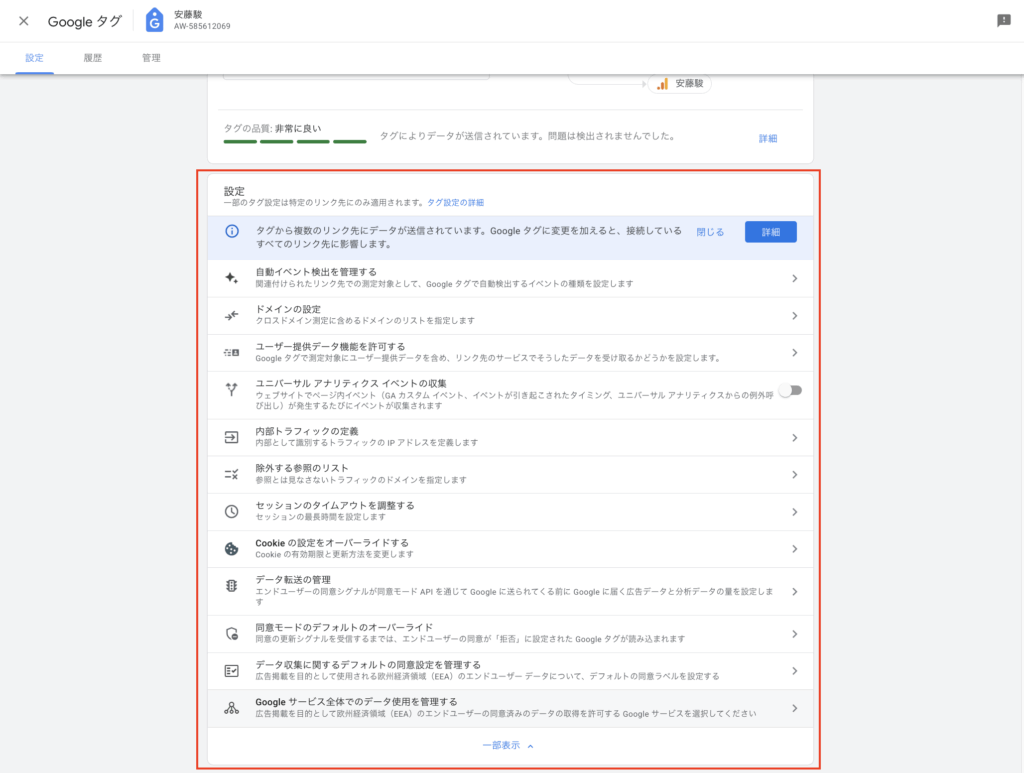Image resolution: width=1024 pixels, height=773 pixels.
Task: Click the fork icon for ユニバーサル アナリティクス イベントの収集
Action: click(231, 390)
